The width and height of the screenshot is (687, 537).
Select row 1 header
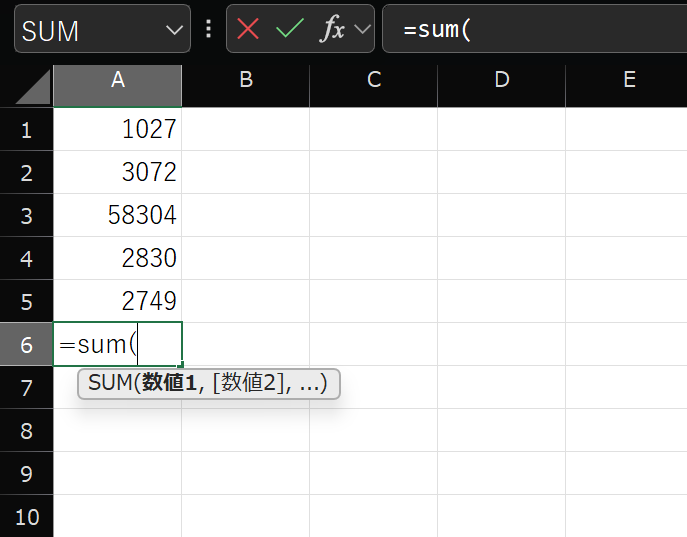[x=26, y=129]
